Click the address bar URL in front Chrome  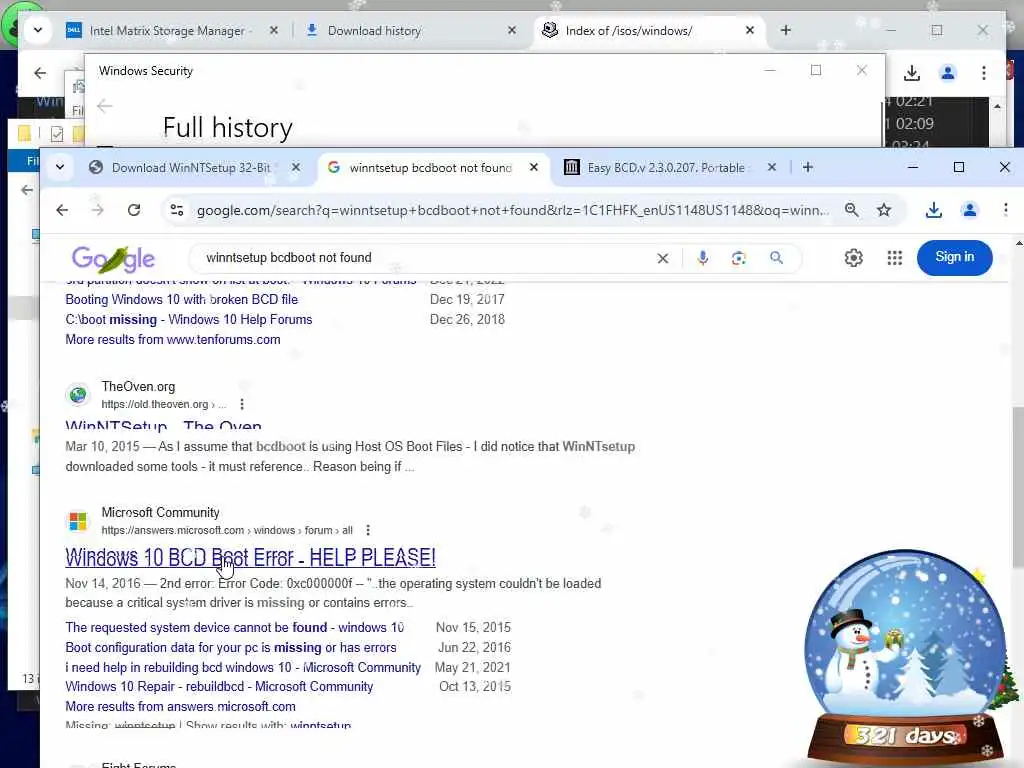pyautogui.click(x=513, y=210)
